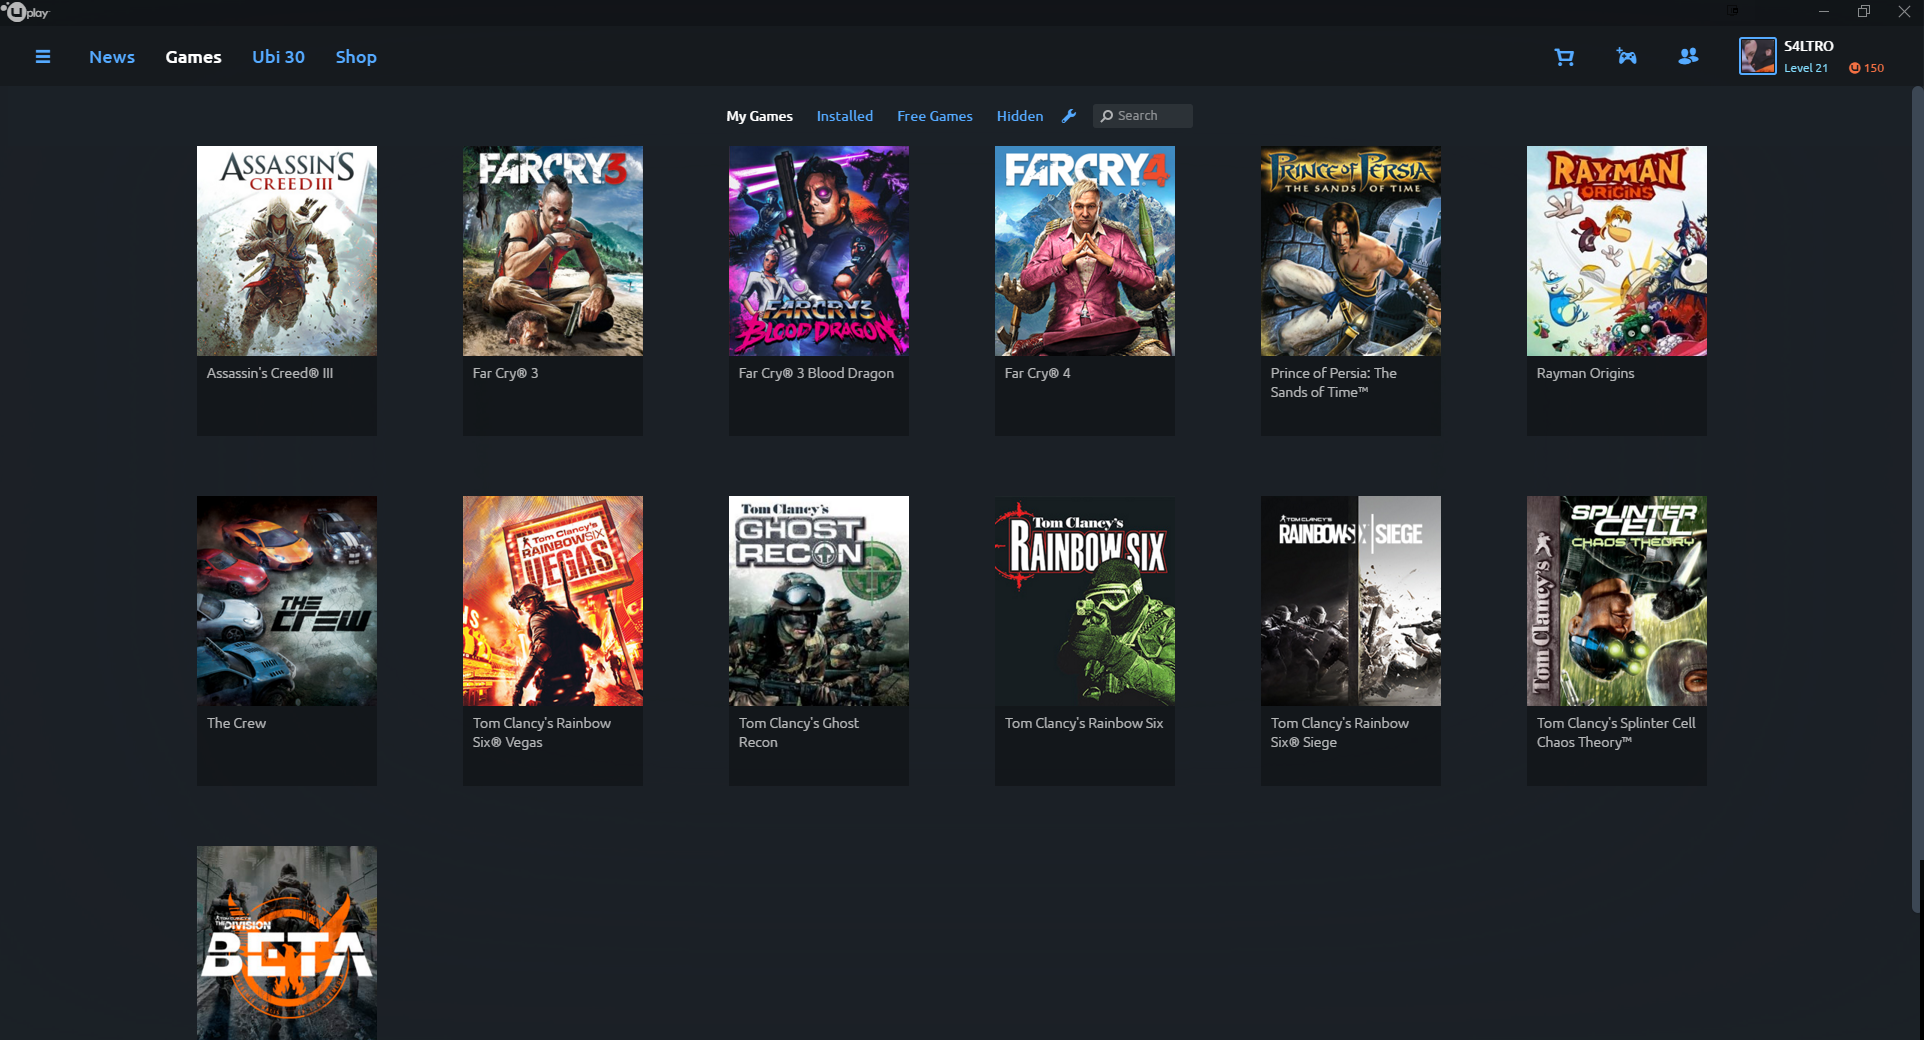Image resolution: width=1924 pixels, height=1040 pixels.
Task: Click the 150 points balance
Action: [x=1873, y=68]
